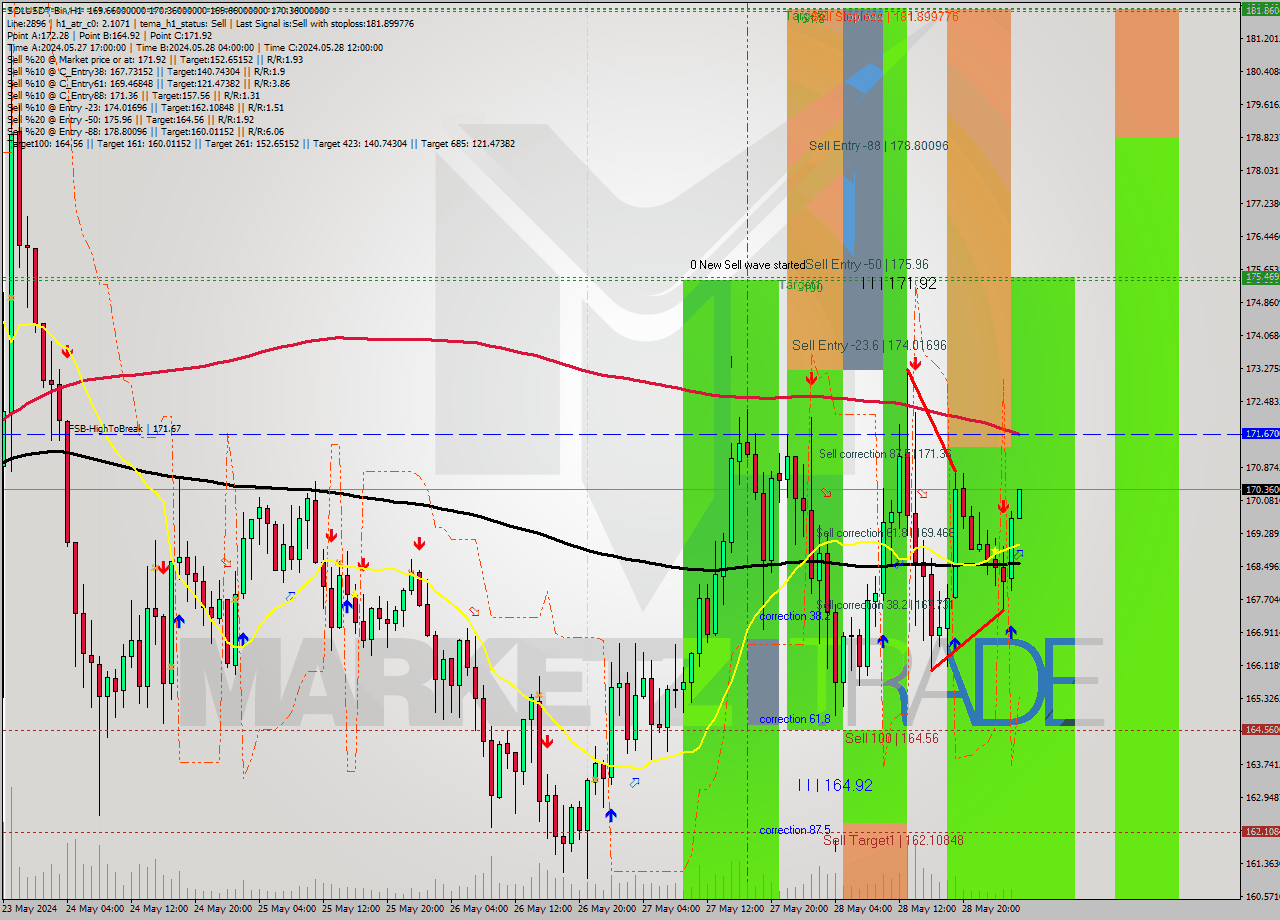1280x920 pixels.
Task: Click the '27 May 20:00' time label
Action: pyautogui.click(x=799, y=909)
